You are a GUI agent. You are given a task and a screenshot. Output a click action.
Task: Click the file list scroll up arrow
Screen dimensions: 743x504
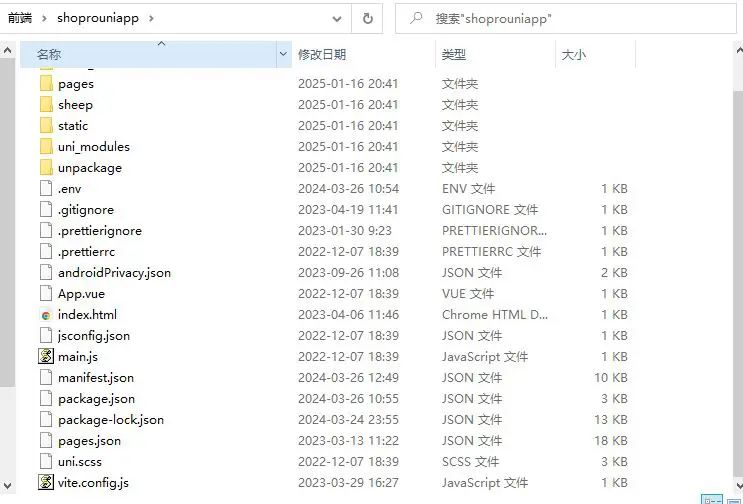tap(738, 49)
